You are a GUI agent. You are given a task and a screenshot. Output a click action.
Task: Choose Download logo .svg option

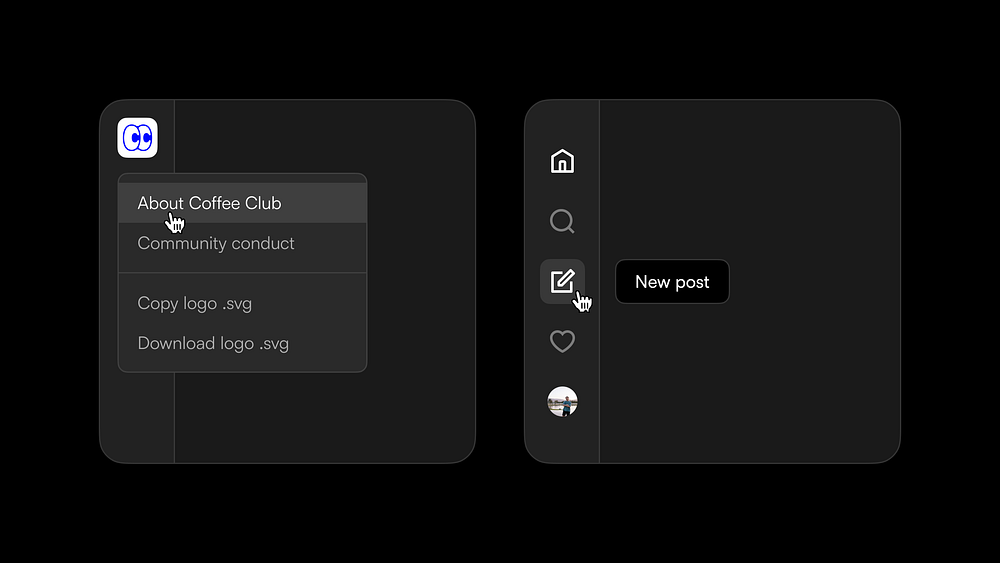pyautogui.click(x=213, y=343)
